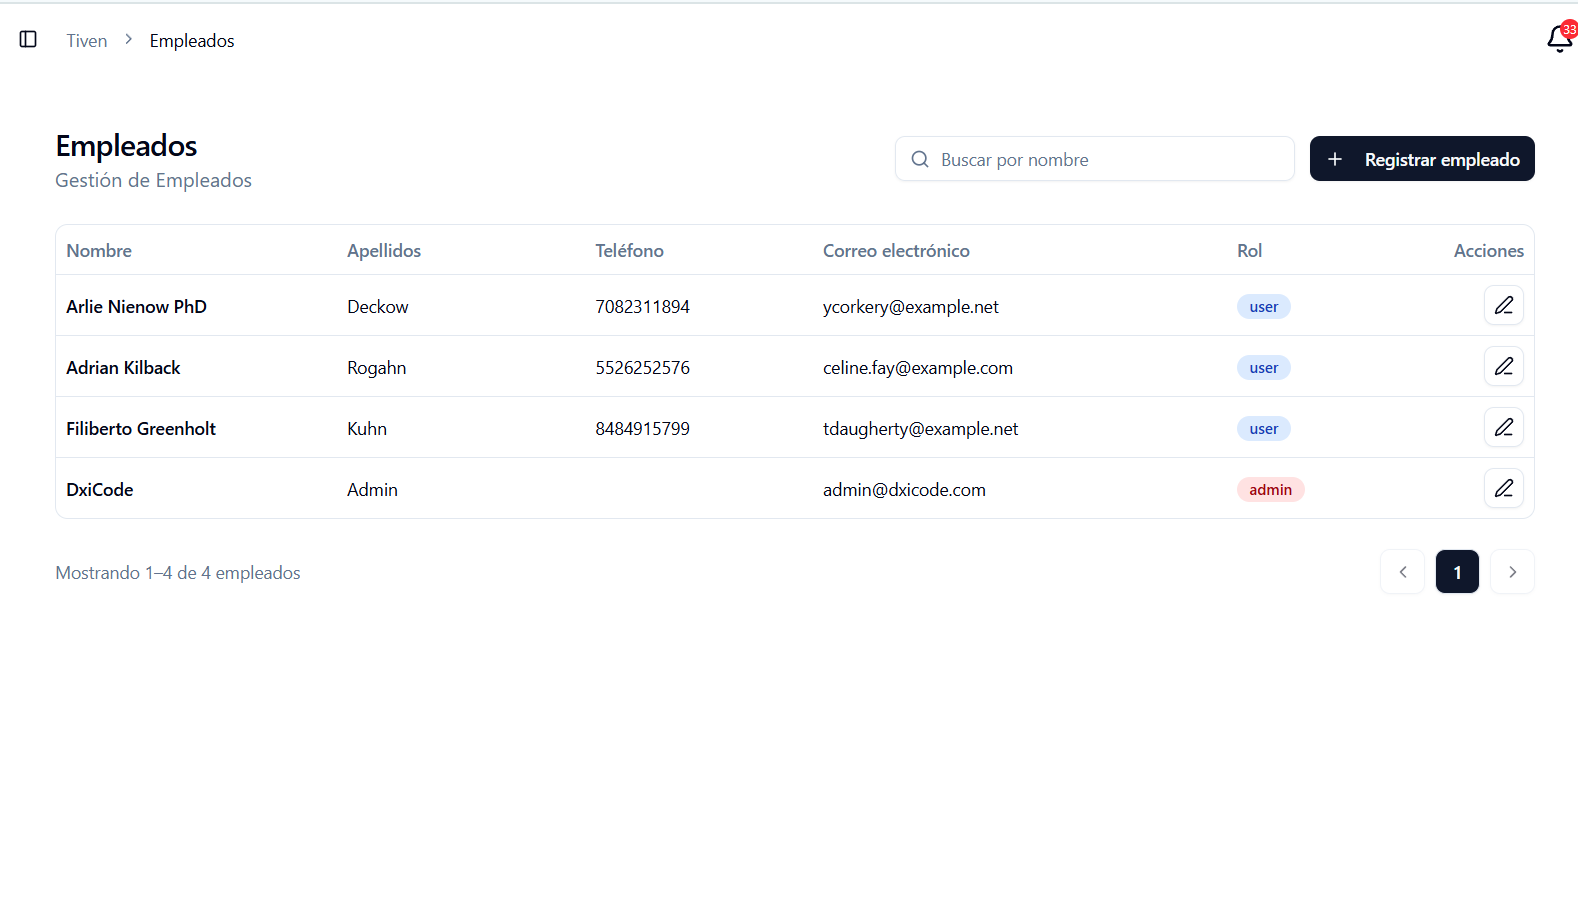
Task: Click the plus icon on Registrar empleado
Action: (1335, 160)
